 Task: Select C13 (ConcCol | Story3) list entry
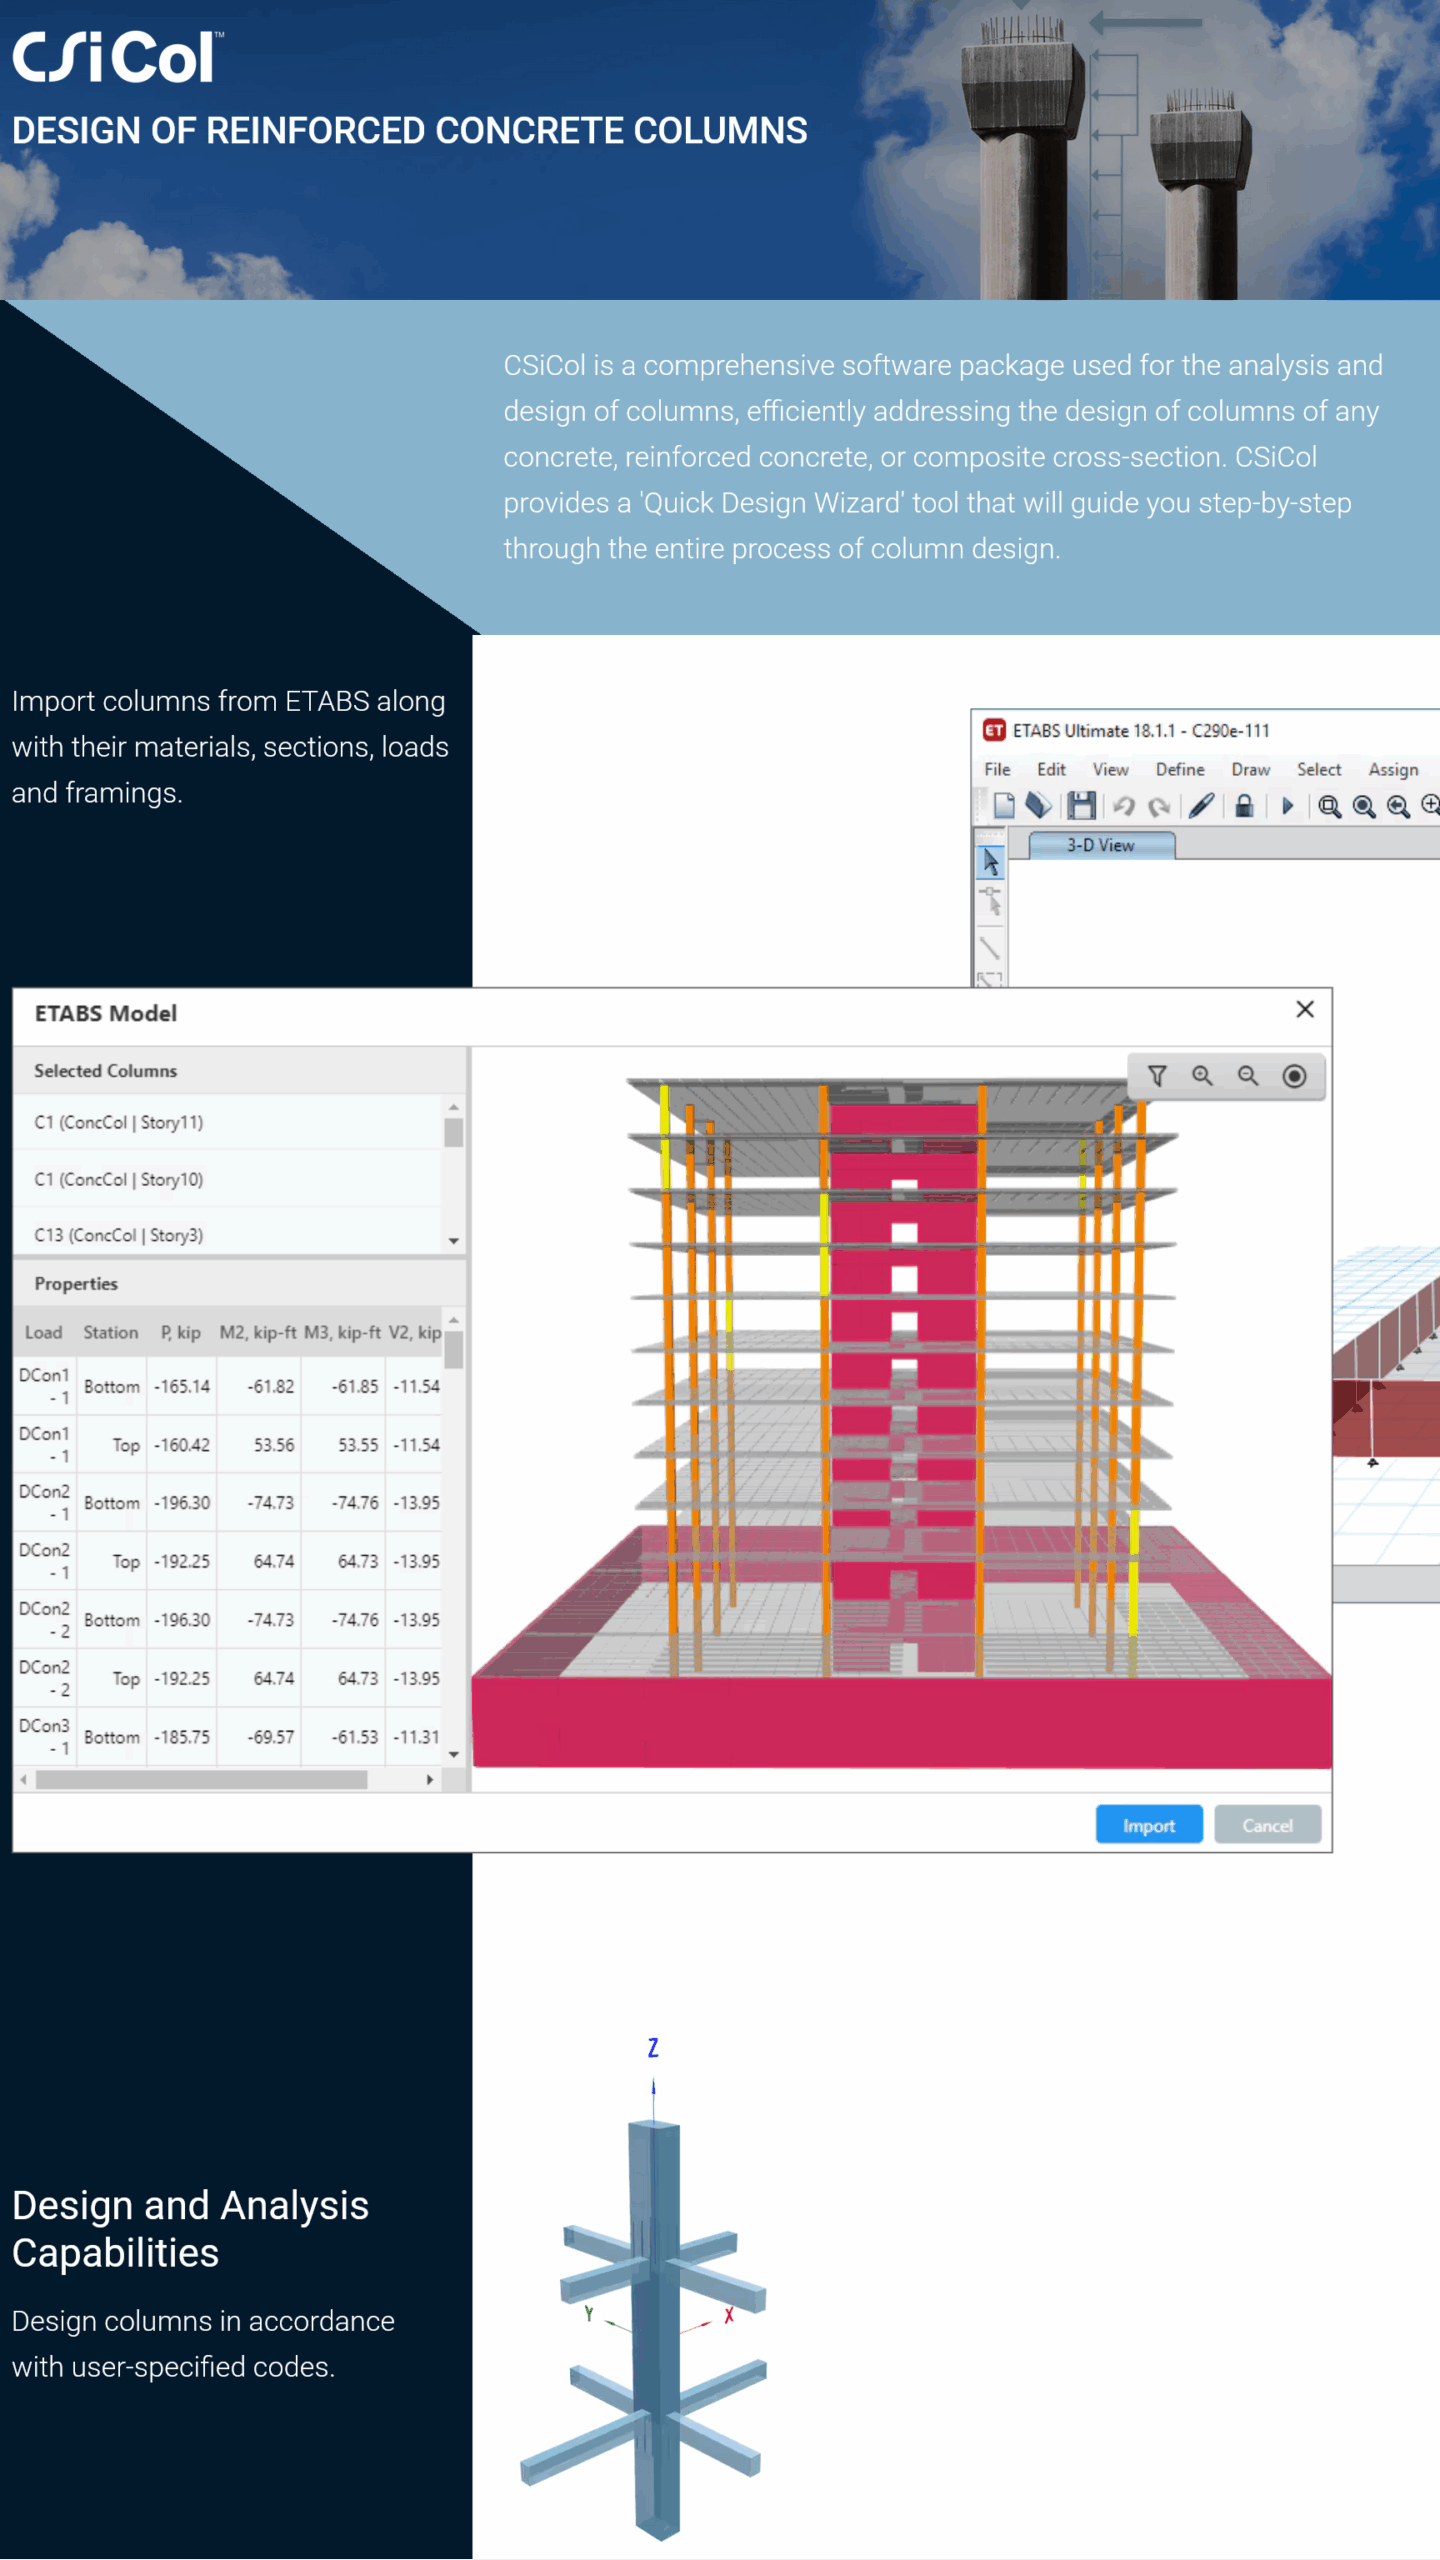[x=118, y=1235]
